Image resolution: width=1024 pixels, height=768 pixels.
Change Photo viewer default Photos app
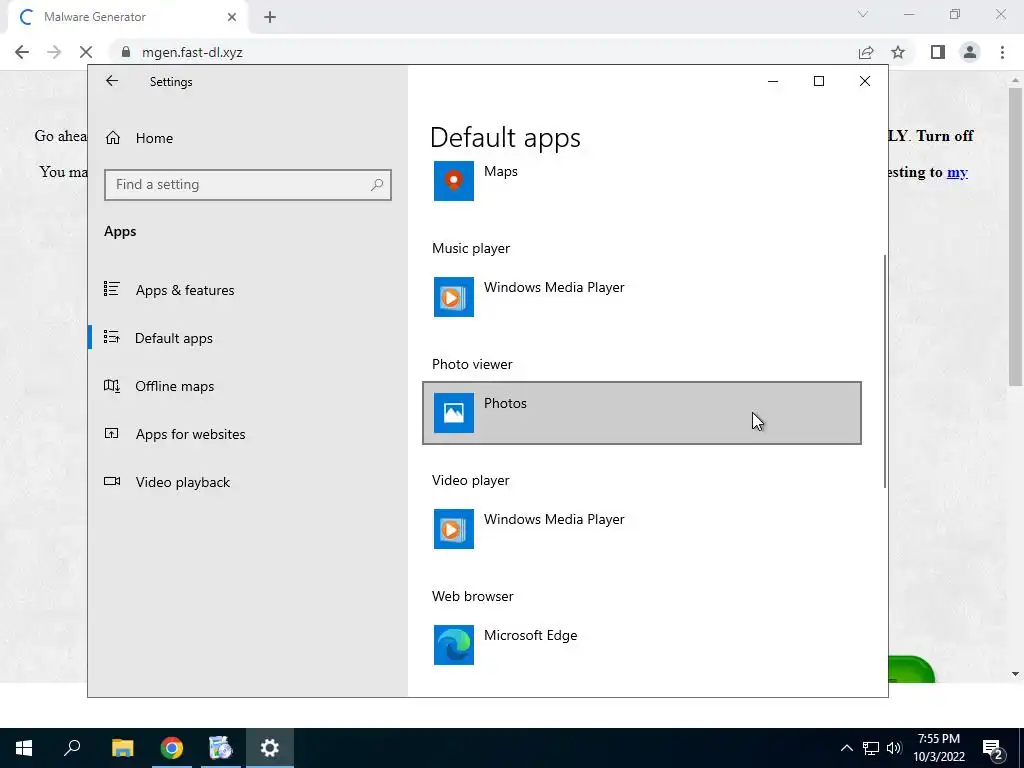coord(641,413)
